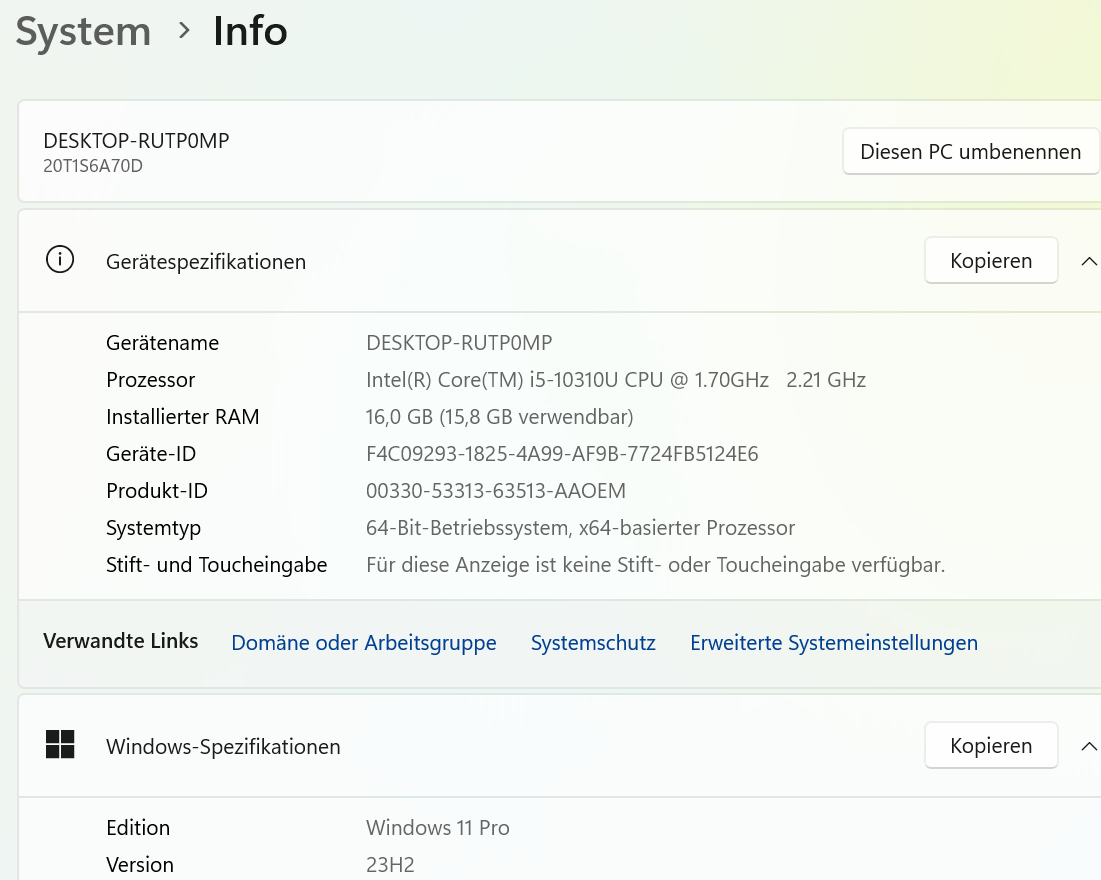Click the Geräte-ID label
This screenshot has height=880, width=1101.
pos(151,454)
